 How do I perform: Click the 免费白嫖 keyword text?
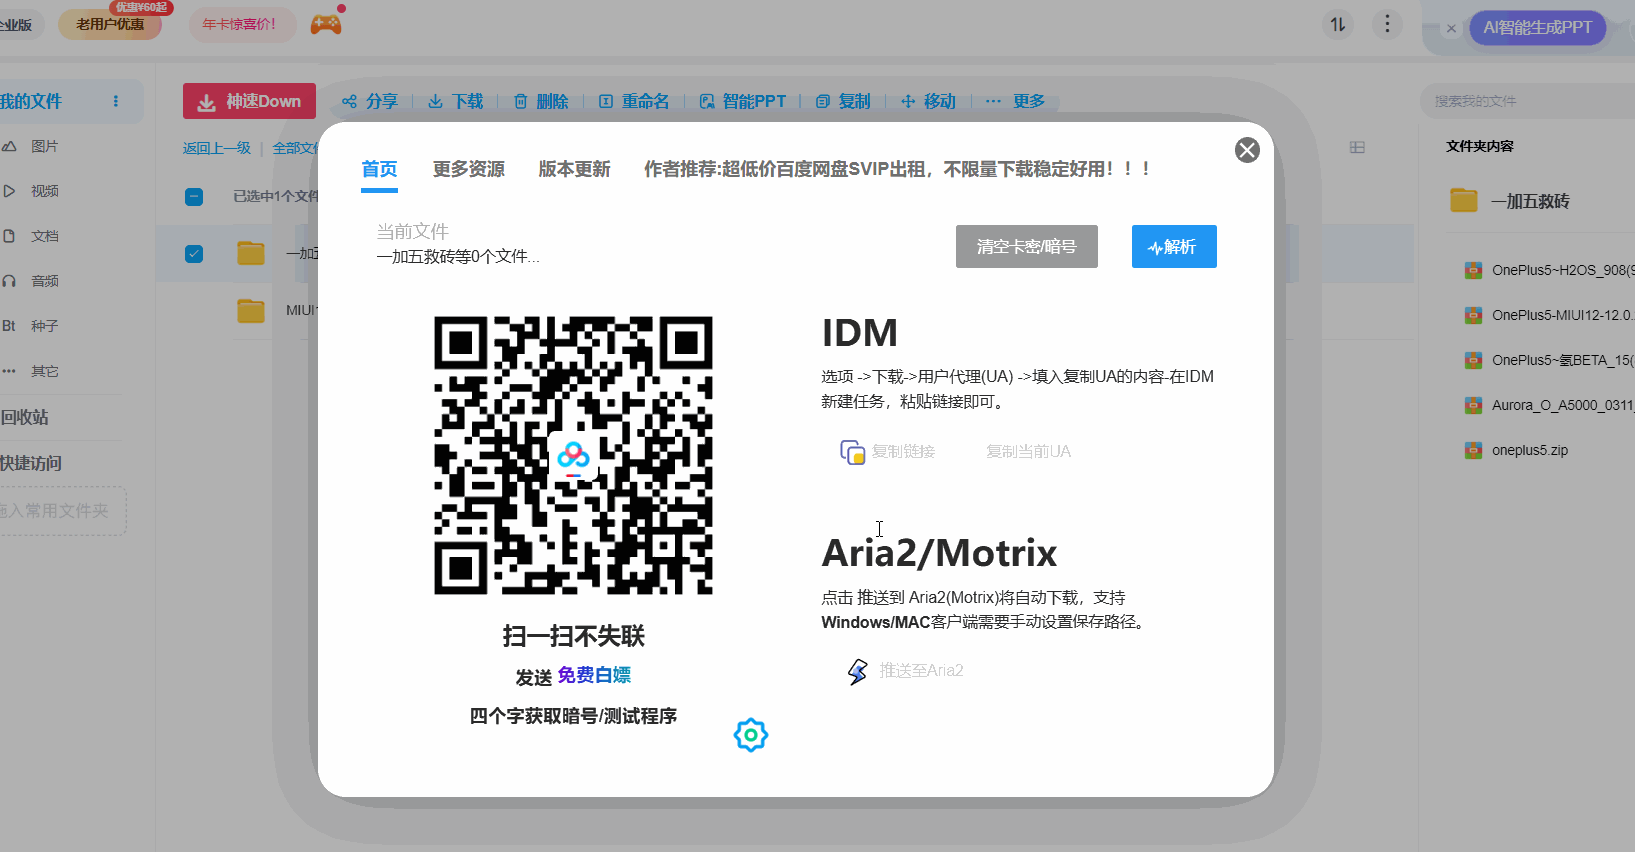(x=594, y=675)
